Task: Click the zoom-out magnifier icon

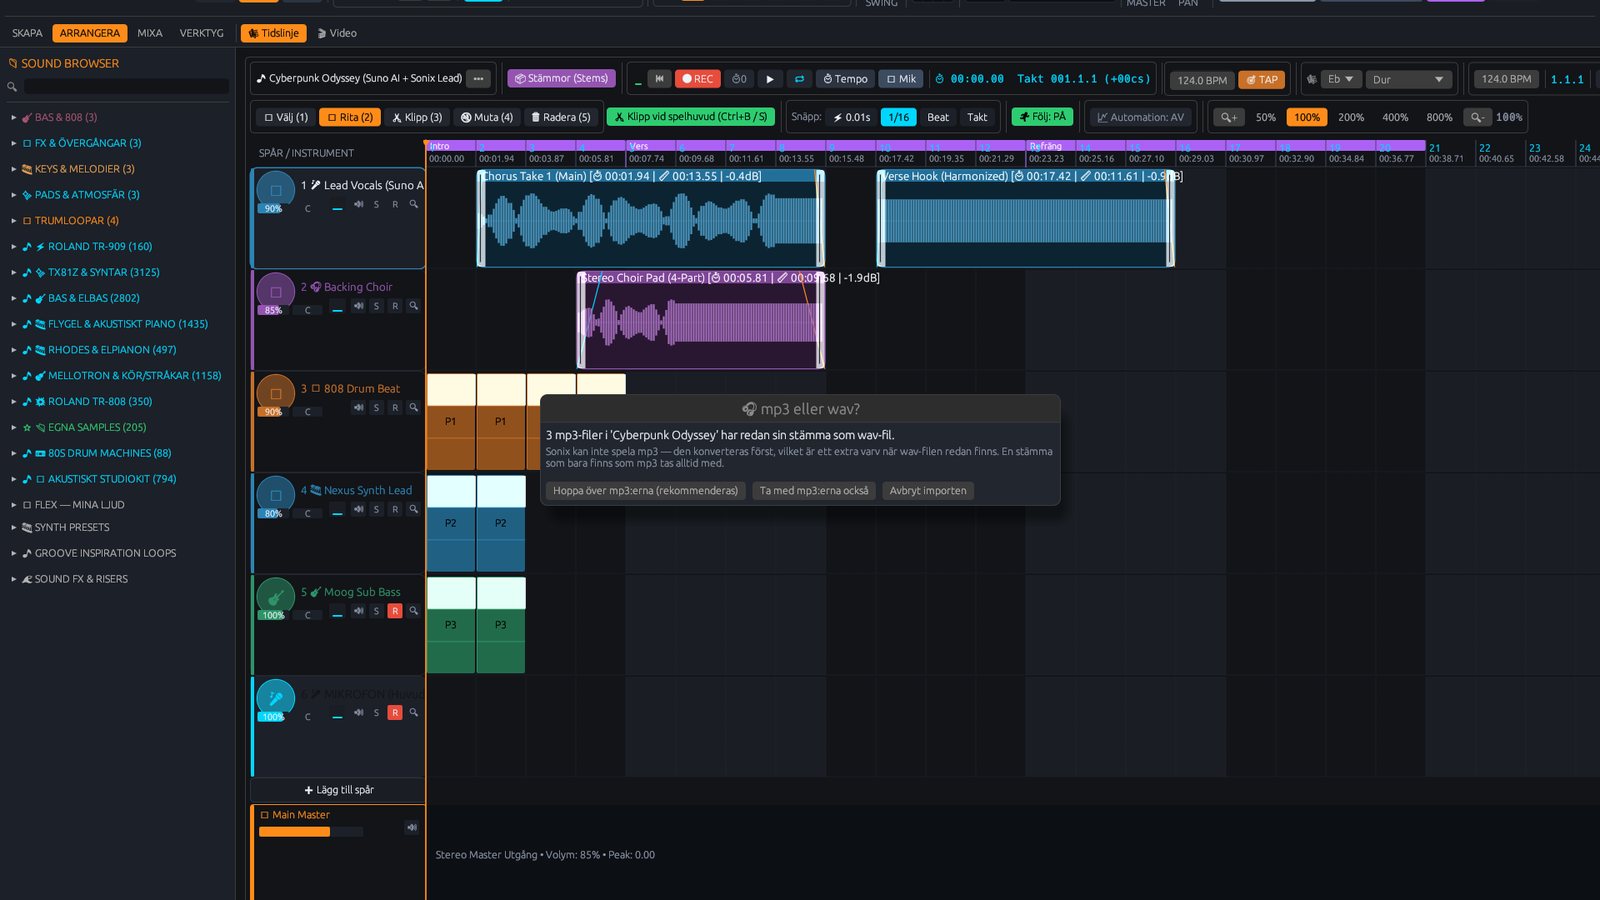Action: 1477,117
